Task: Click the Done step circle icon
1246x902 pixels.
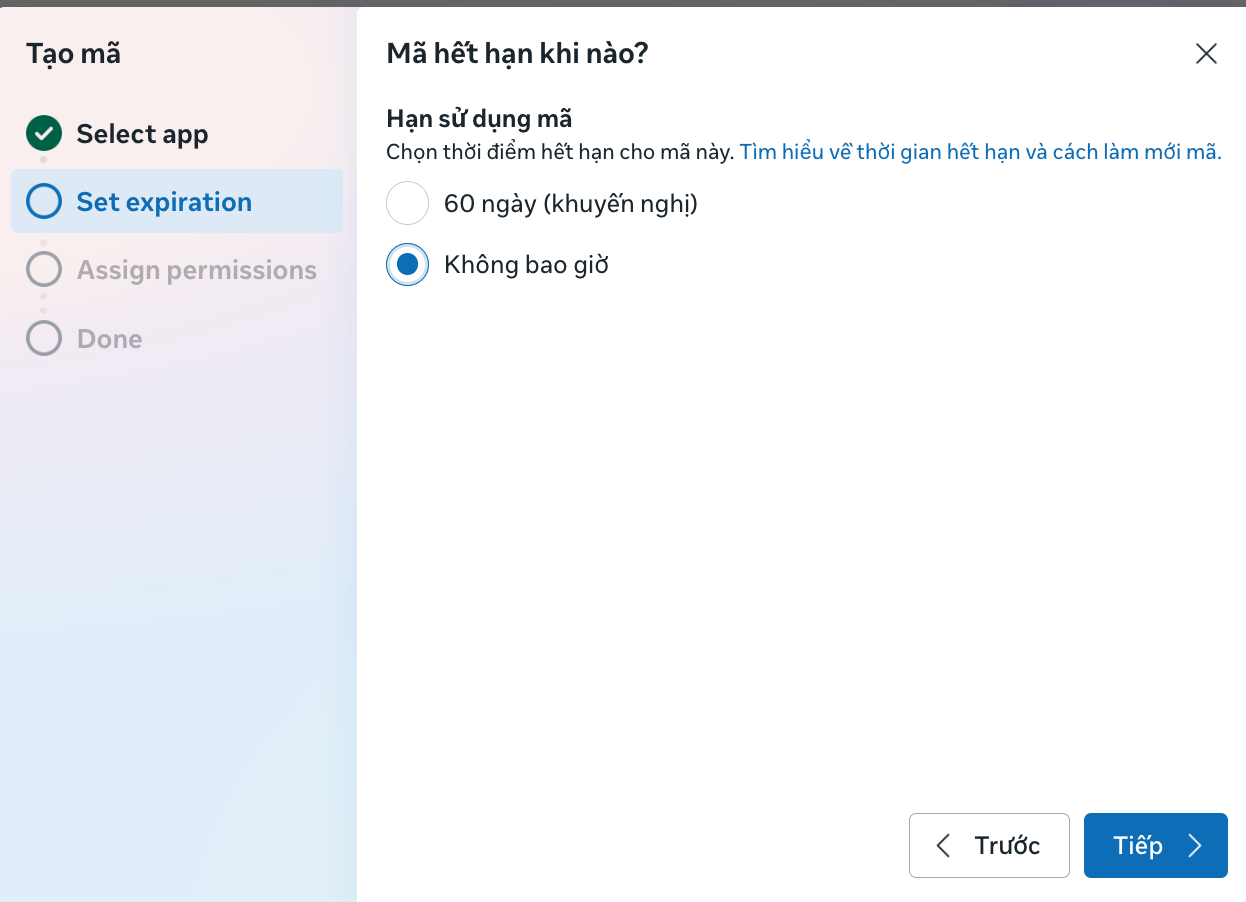Action: point(44,339)
